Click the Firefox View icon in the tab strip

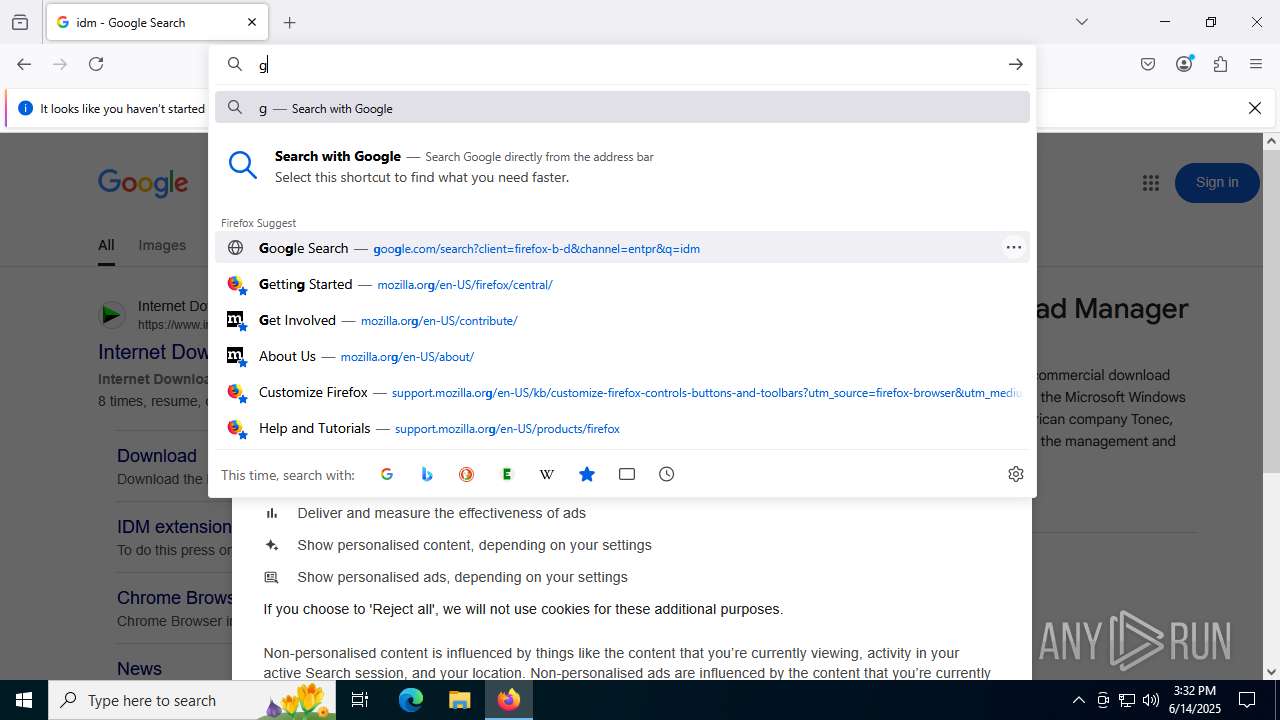click(x=20, y=22)
